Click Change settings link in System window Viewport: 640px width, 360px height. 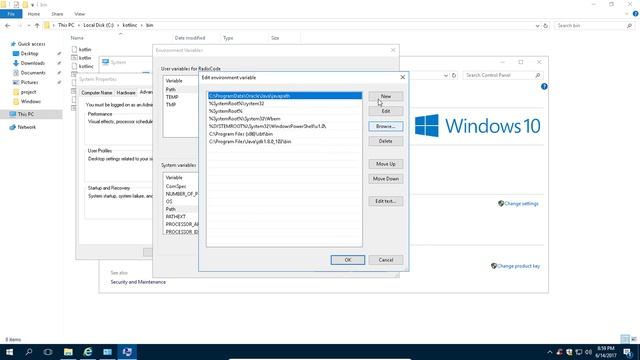pyautogui.click(x=521, y=204)
